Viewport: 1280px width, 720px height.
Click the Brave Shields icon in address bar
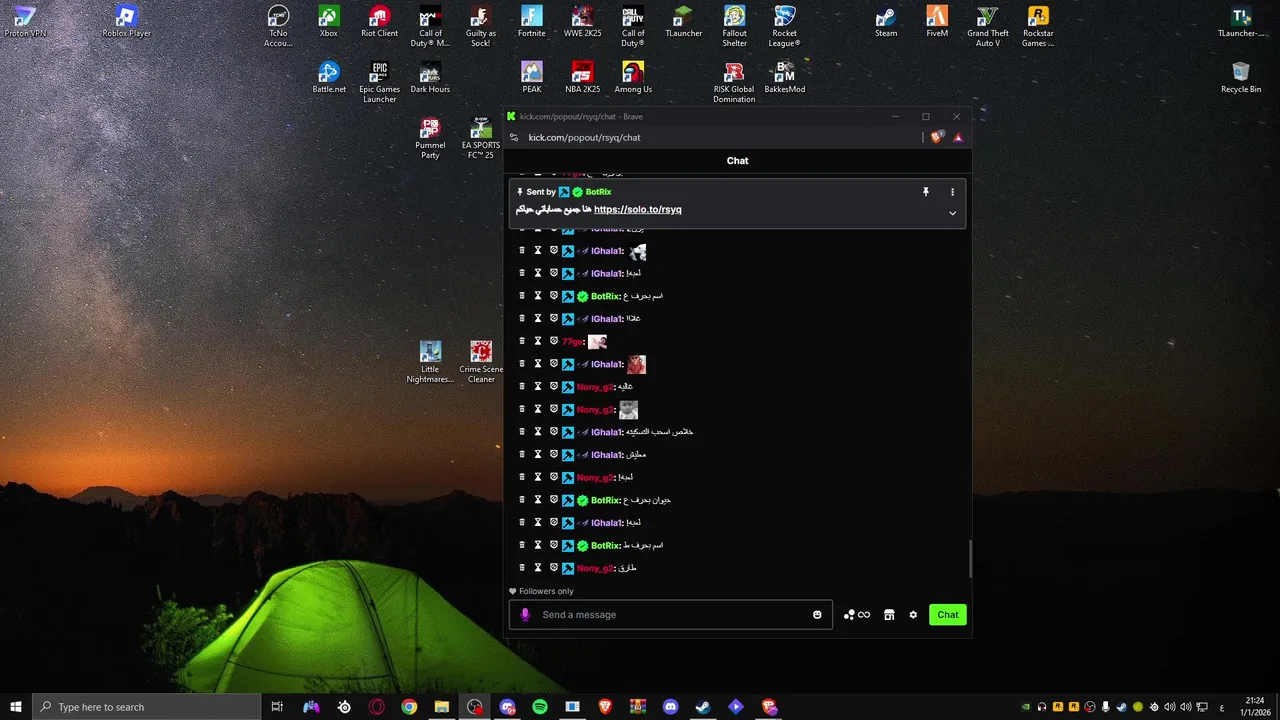(x=937, y=137)
